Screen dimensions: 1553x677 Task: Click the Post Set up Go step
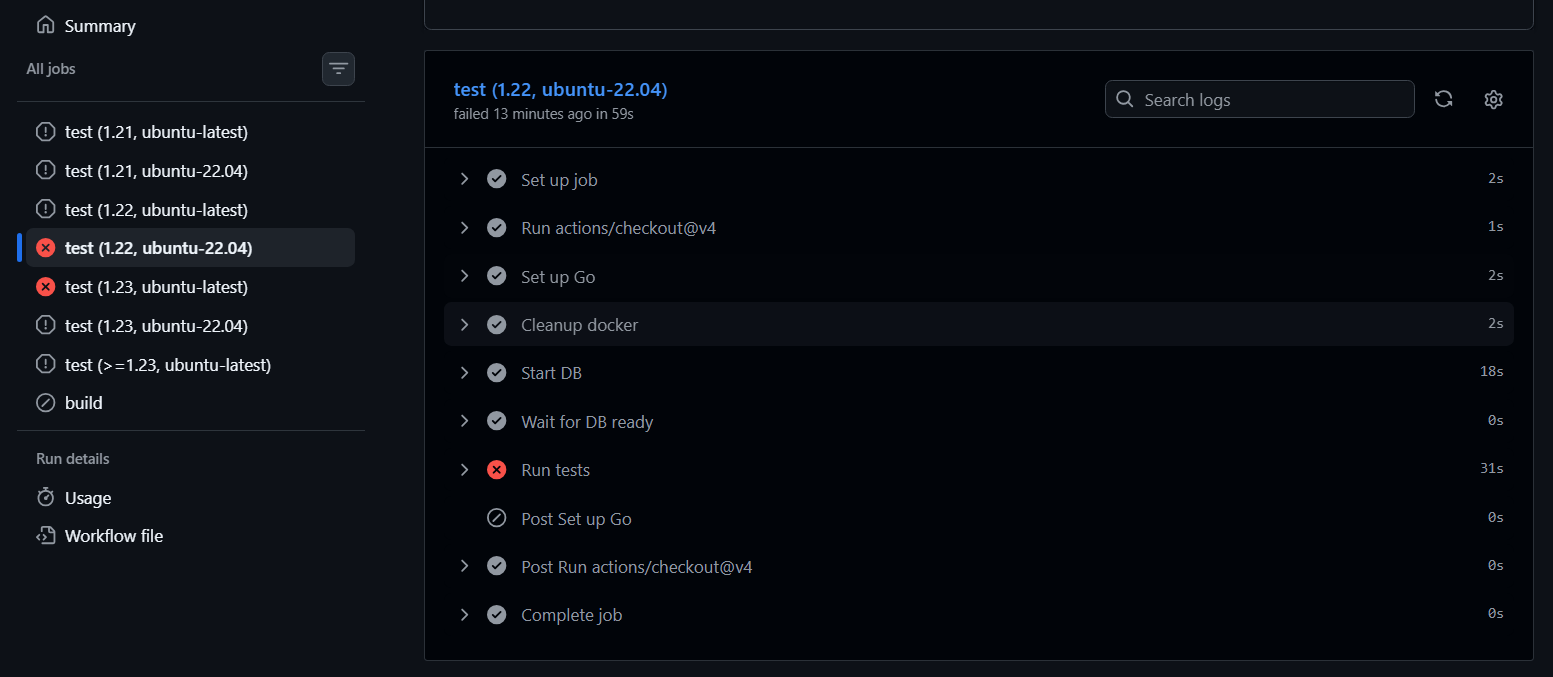pos(576,519)
